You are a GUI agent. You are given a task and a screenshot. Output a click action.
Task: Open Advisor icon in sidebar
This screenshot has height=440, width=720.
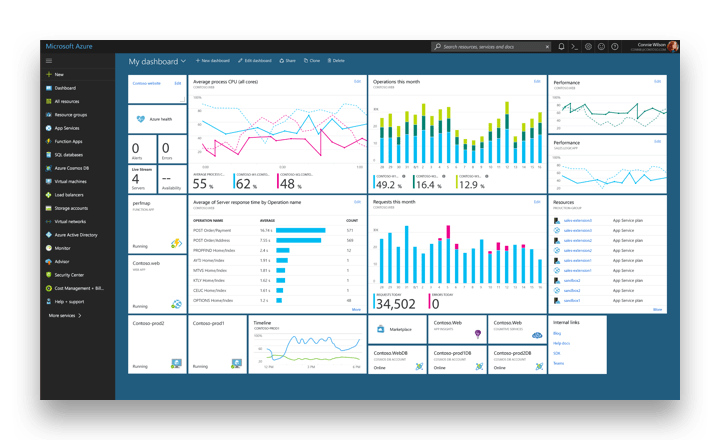49,261
